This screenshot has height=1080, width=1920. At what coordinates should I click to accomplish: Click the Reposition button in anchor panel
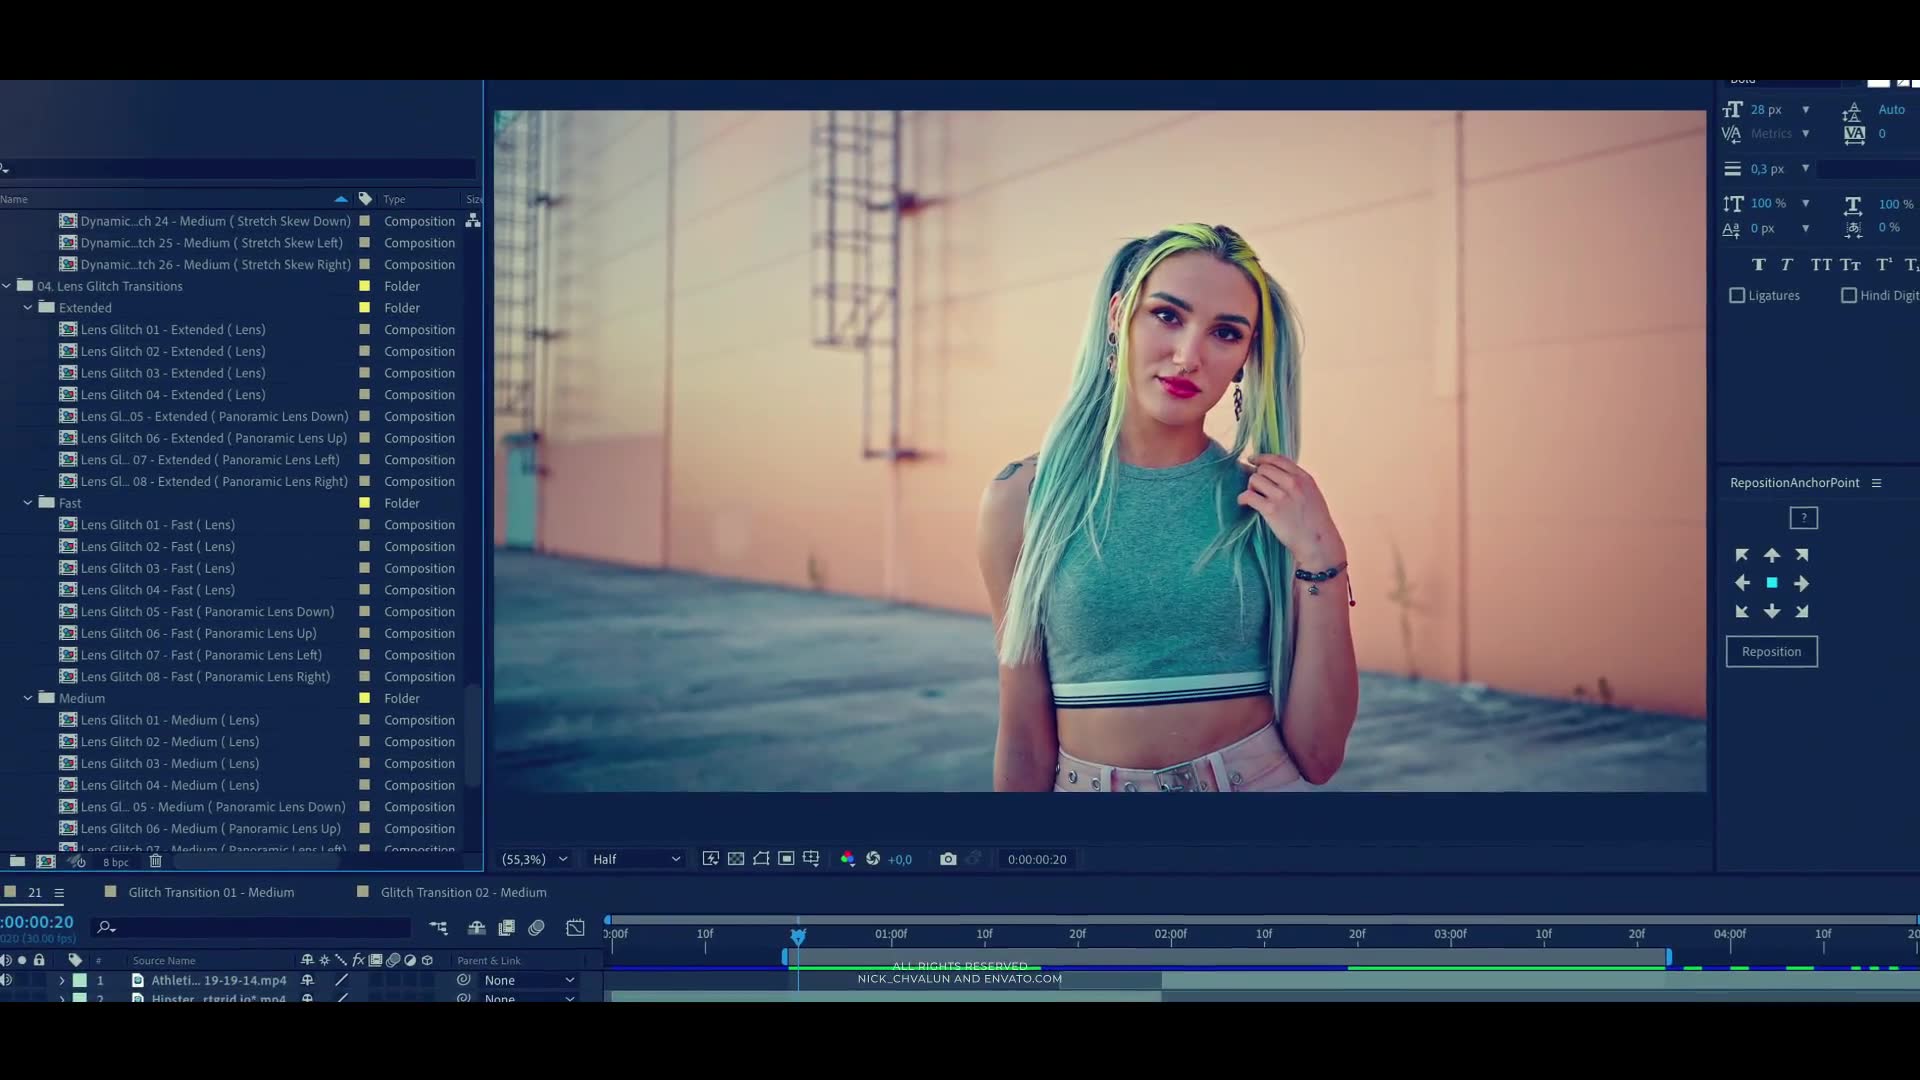coord(1771,651)
